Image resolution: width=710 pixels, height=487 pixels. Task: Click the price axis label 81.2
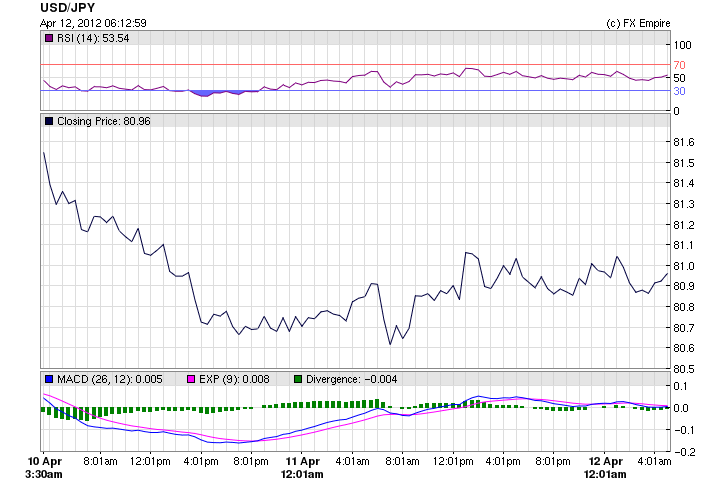click(x=684, y=225)
